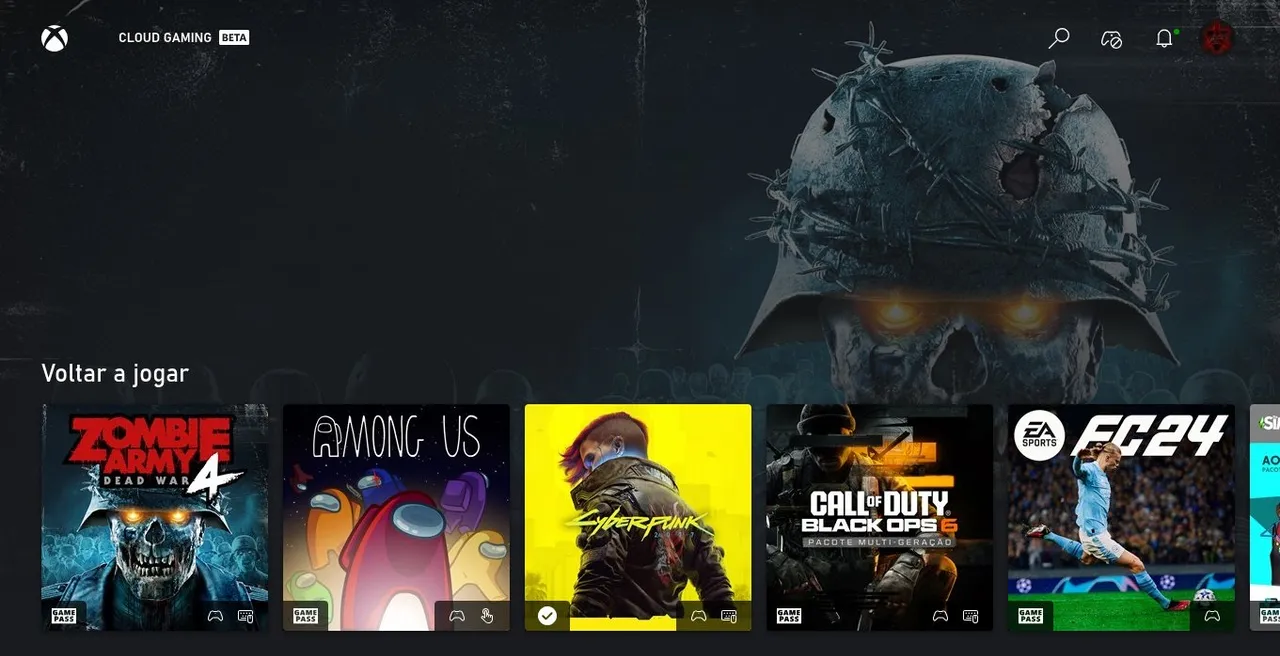The height and width of the screenshot is (656, 1280).
Task: Click the keyboard-mouse icon on Black Ops 6 tile
Action: [x=971, y=616]
